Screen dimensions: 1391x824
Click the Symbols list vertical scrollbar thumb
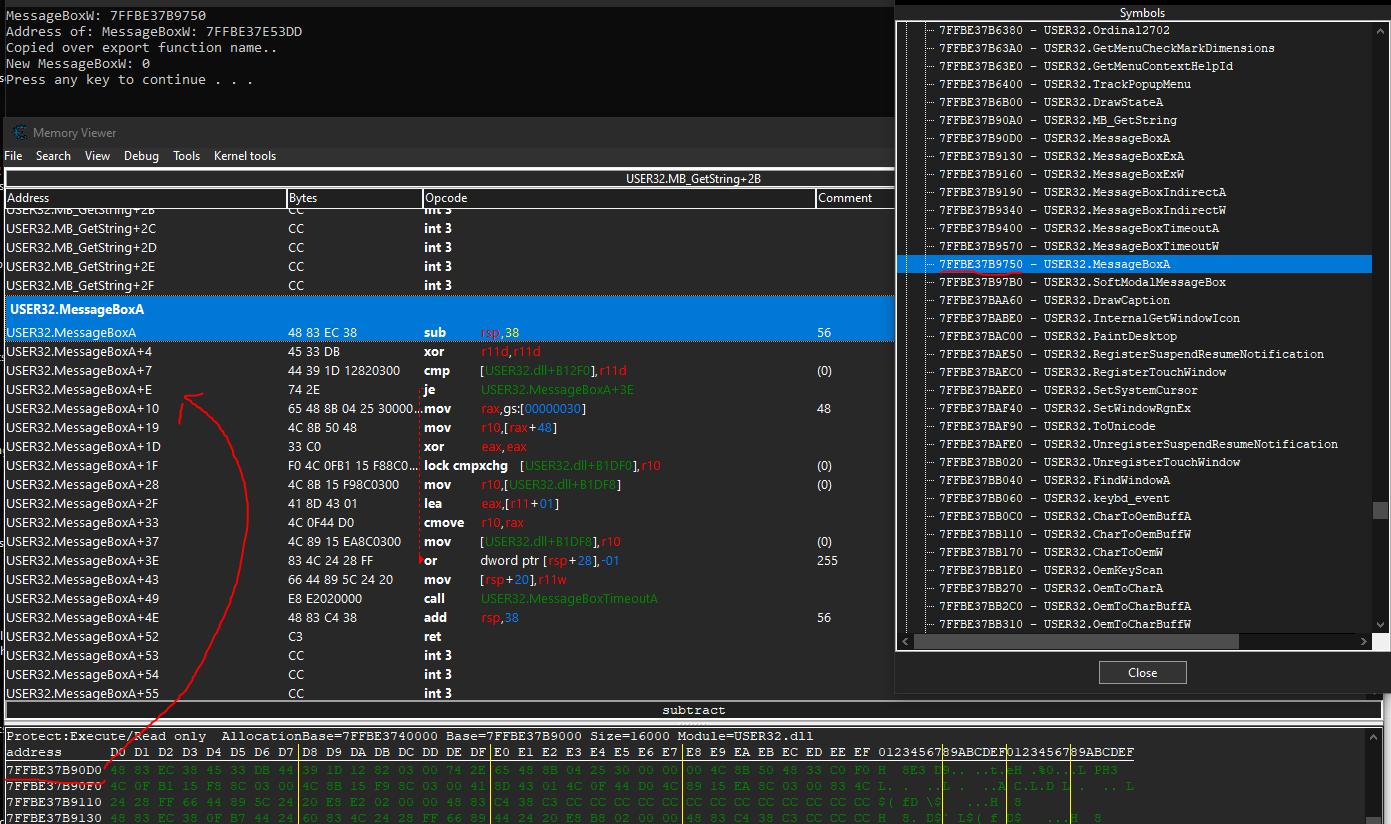pos(1380,510)
